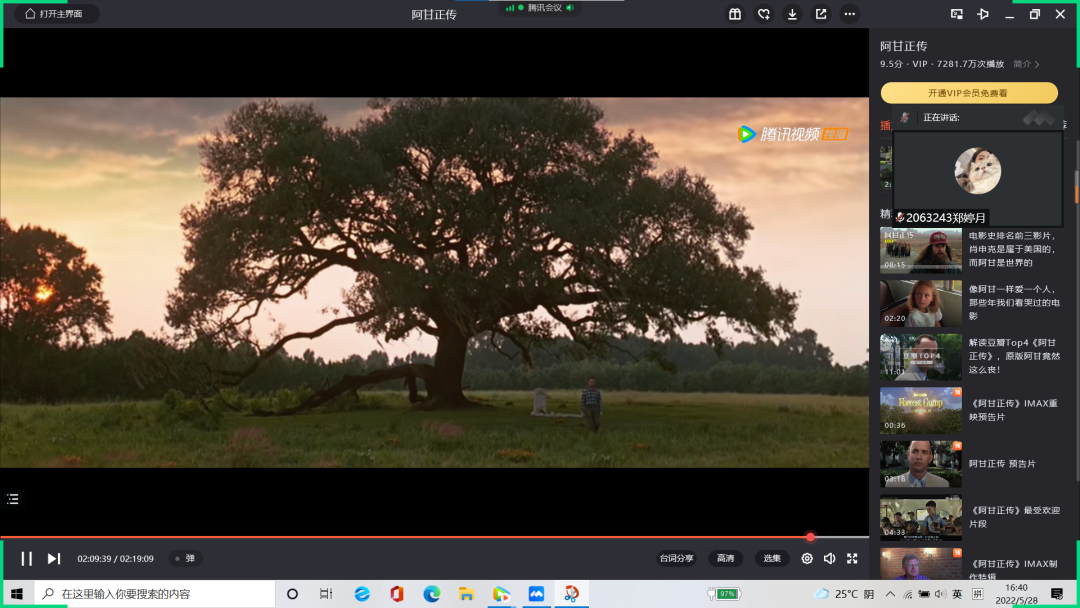The image size is (1080, 608).
Task: Click the red playback progress bar handle
Action: pyautogui.click(x=810, y=537)
